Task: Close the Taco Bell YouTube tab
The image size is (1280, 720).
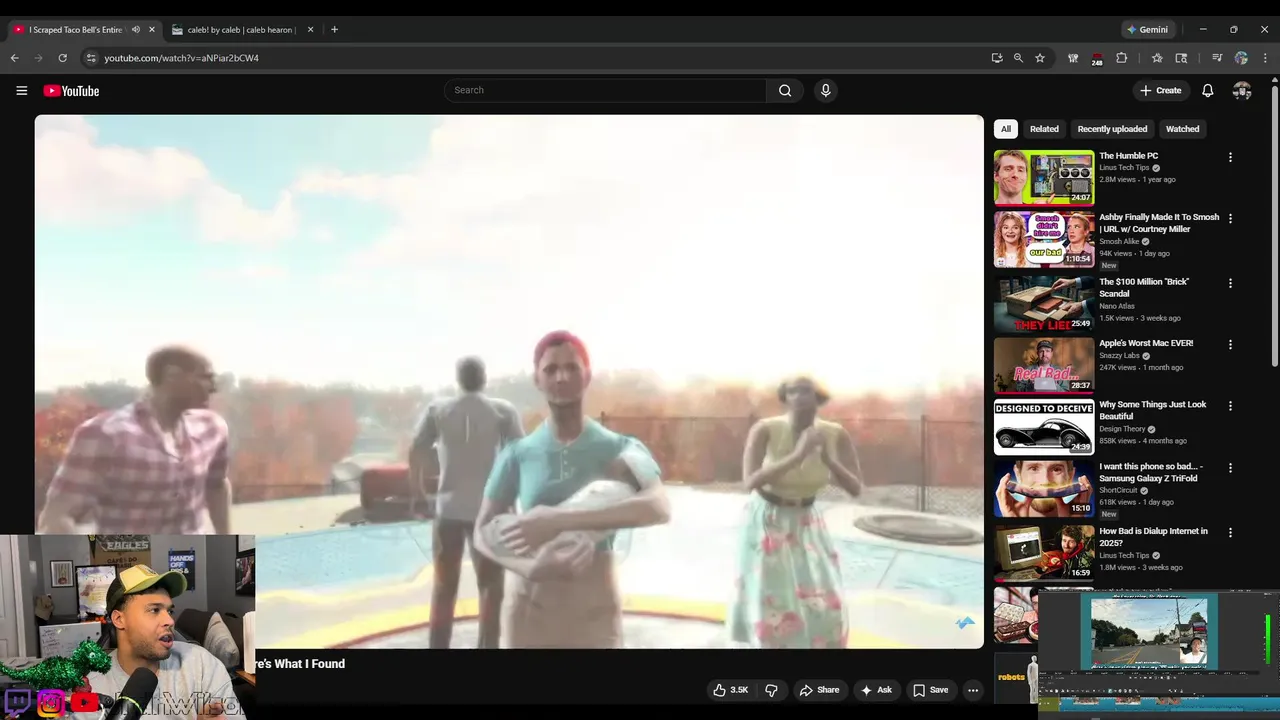Action: click(152, 30)
